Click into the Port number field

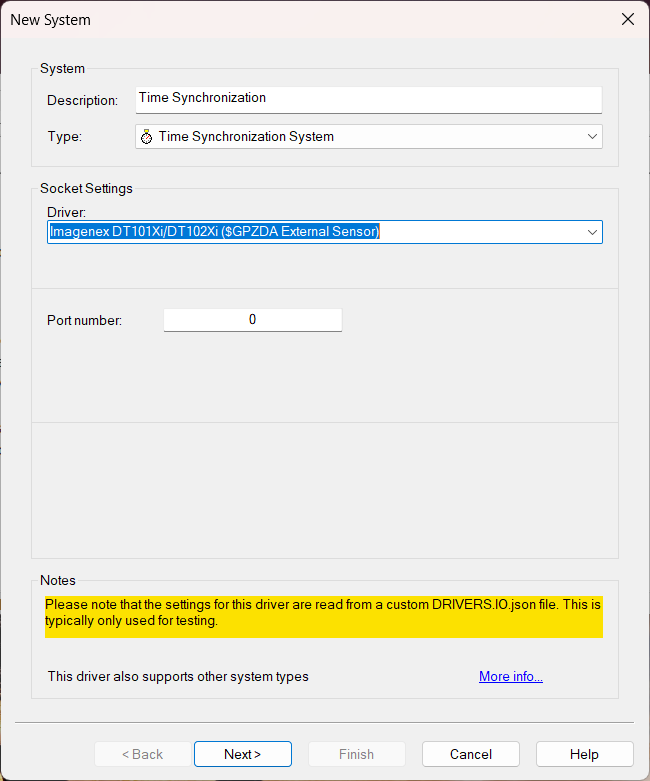tap(252, 320)
